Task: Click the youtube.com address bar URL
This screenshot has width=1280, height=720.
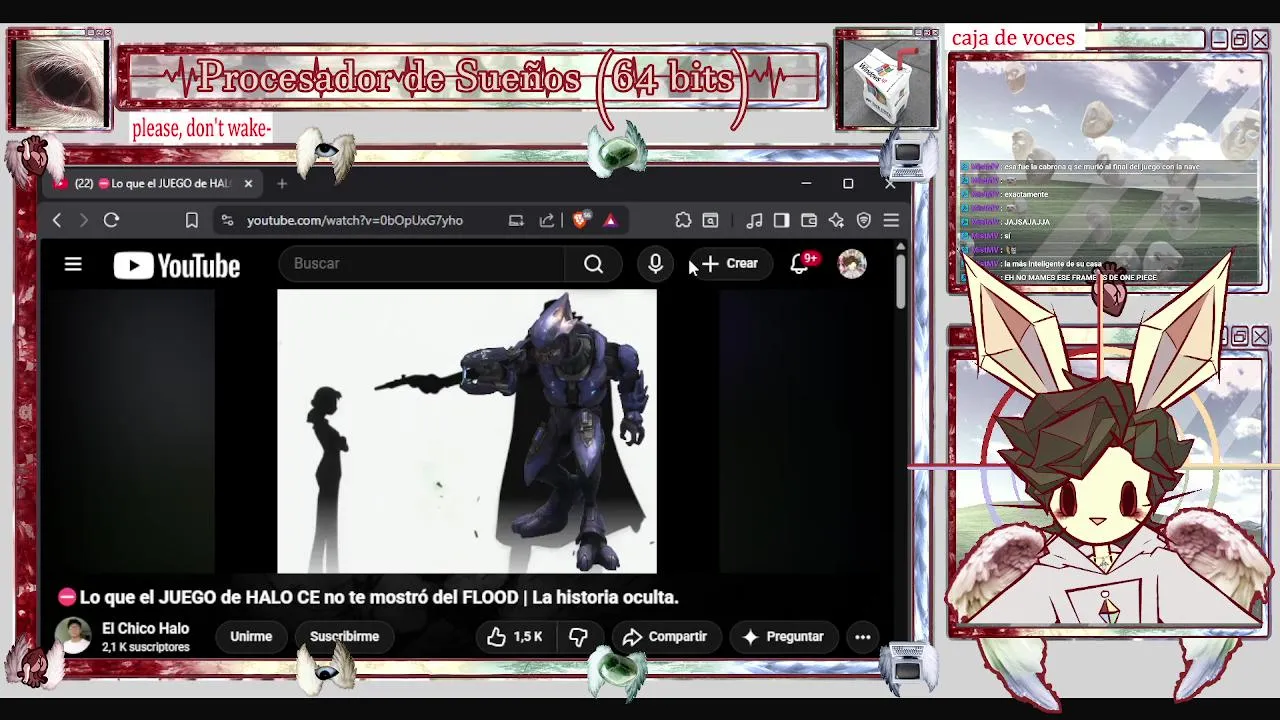Action: point(355,220)
